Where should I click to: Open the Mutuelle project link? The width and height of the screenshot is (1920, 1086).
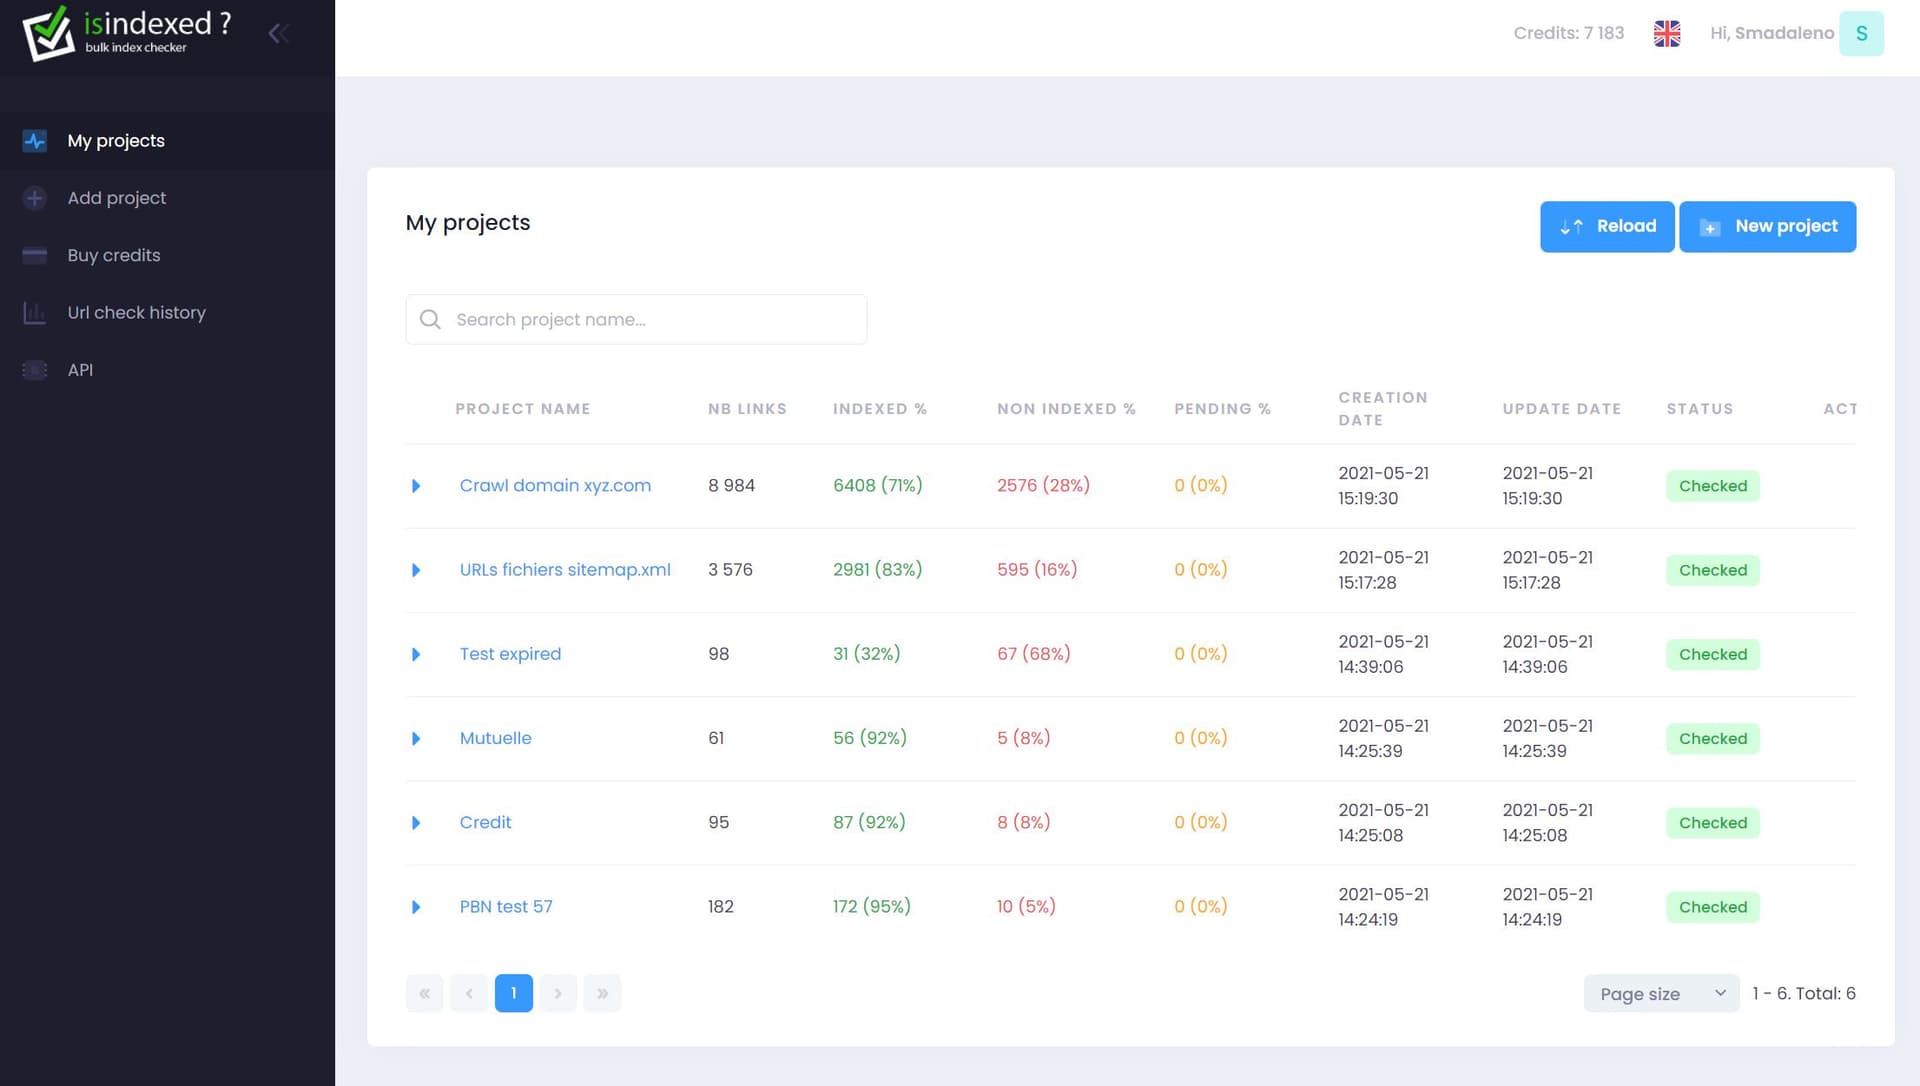pos(495,738)
